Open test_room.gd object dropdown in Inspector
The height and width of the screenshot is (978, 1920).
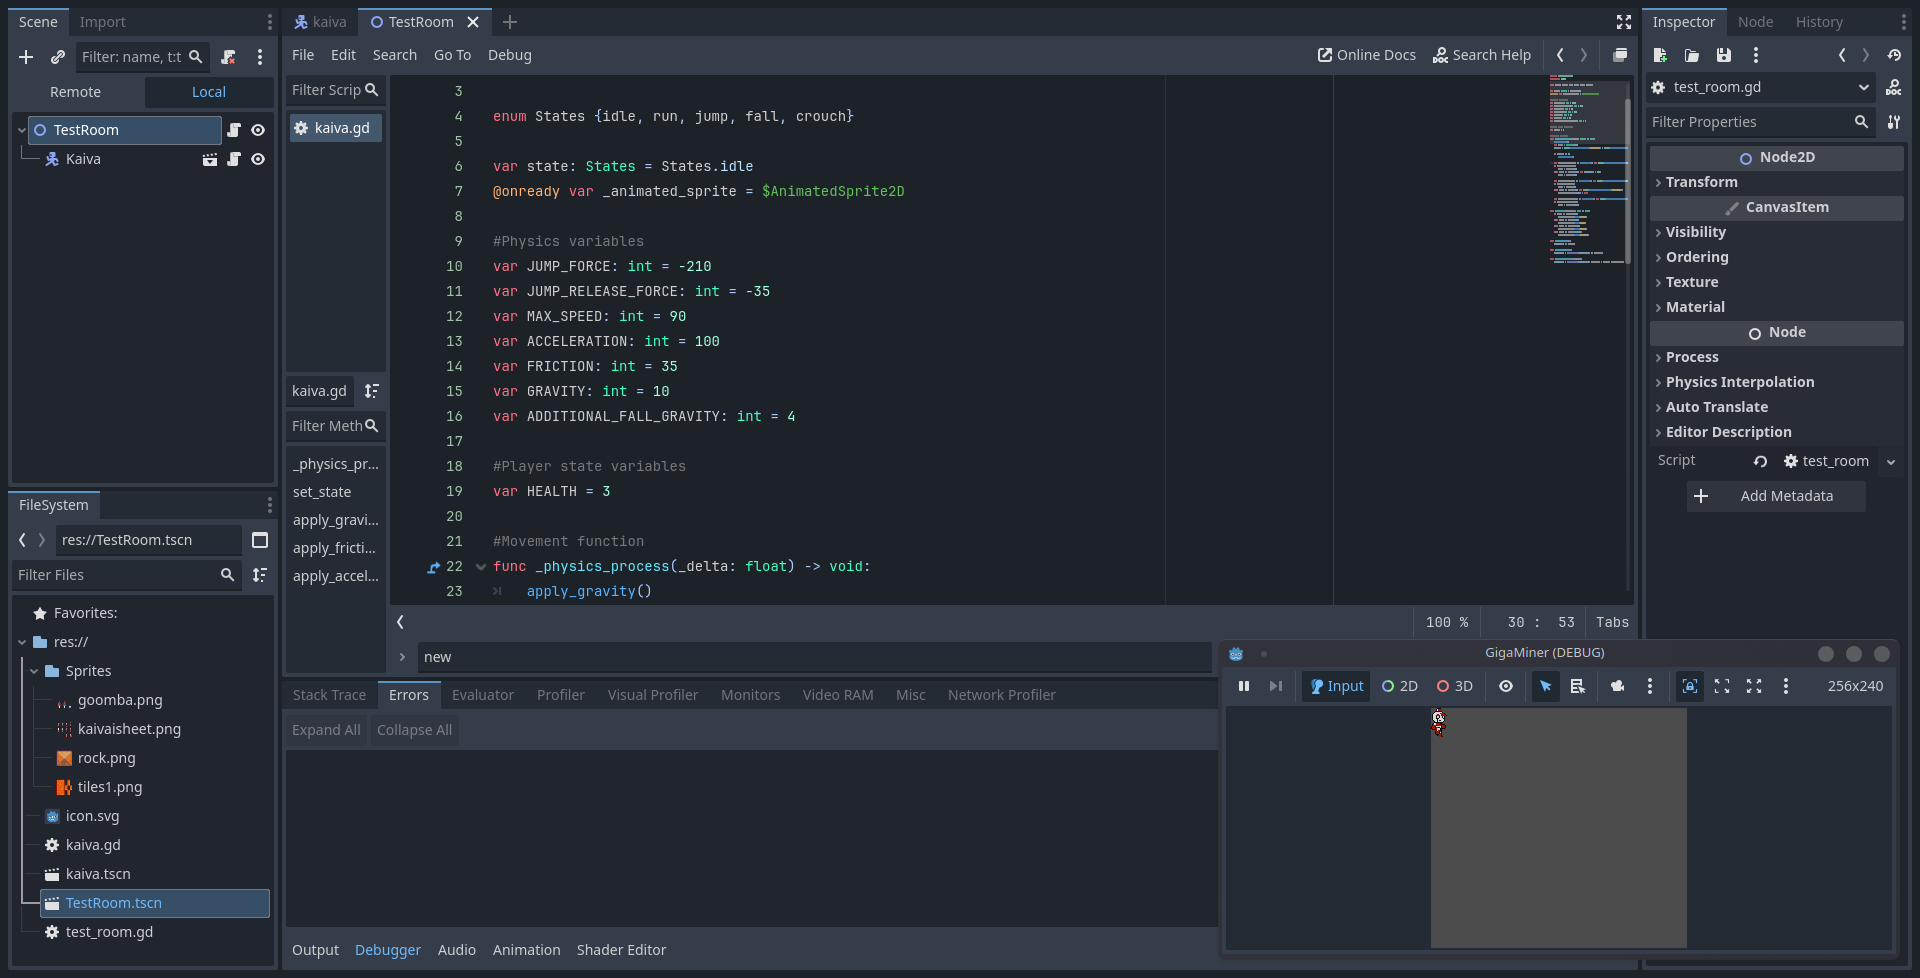point(1762,88)
